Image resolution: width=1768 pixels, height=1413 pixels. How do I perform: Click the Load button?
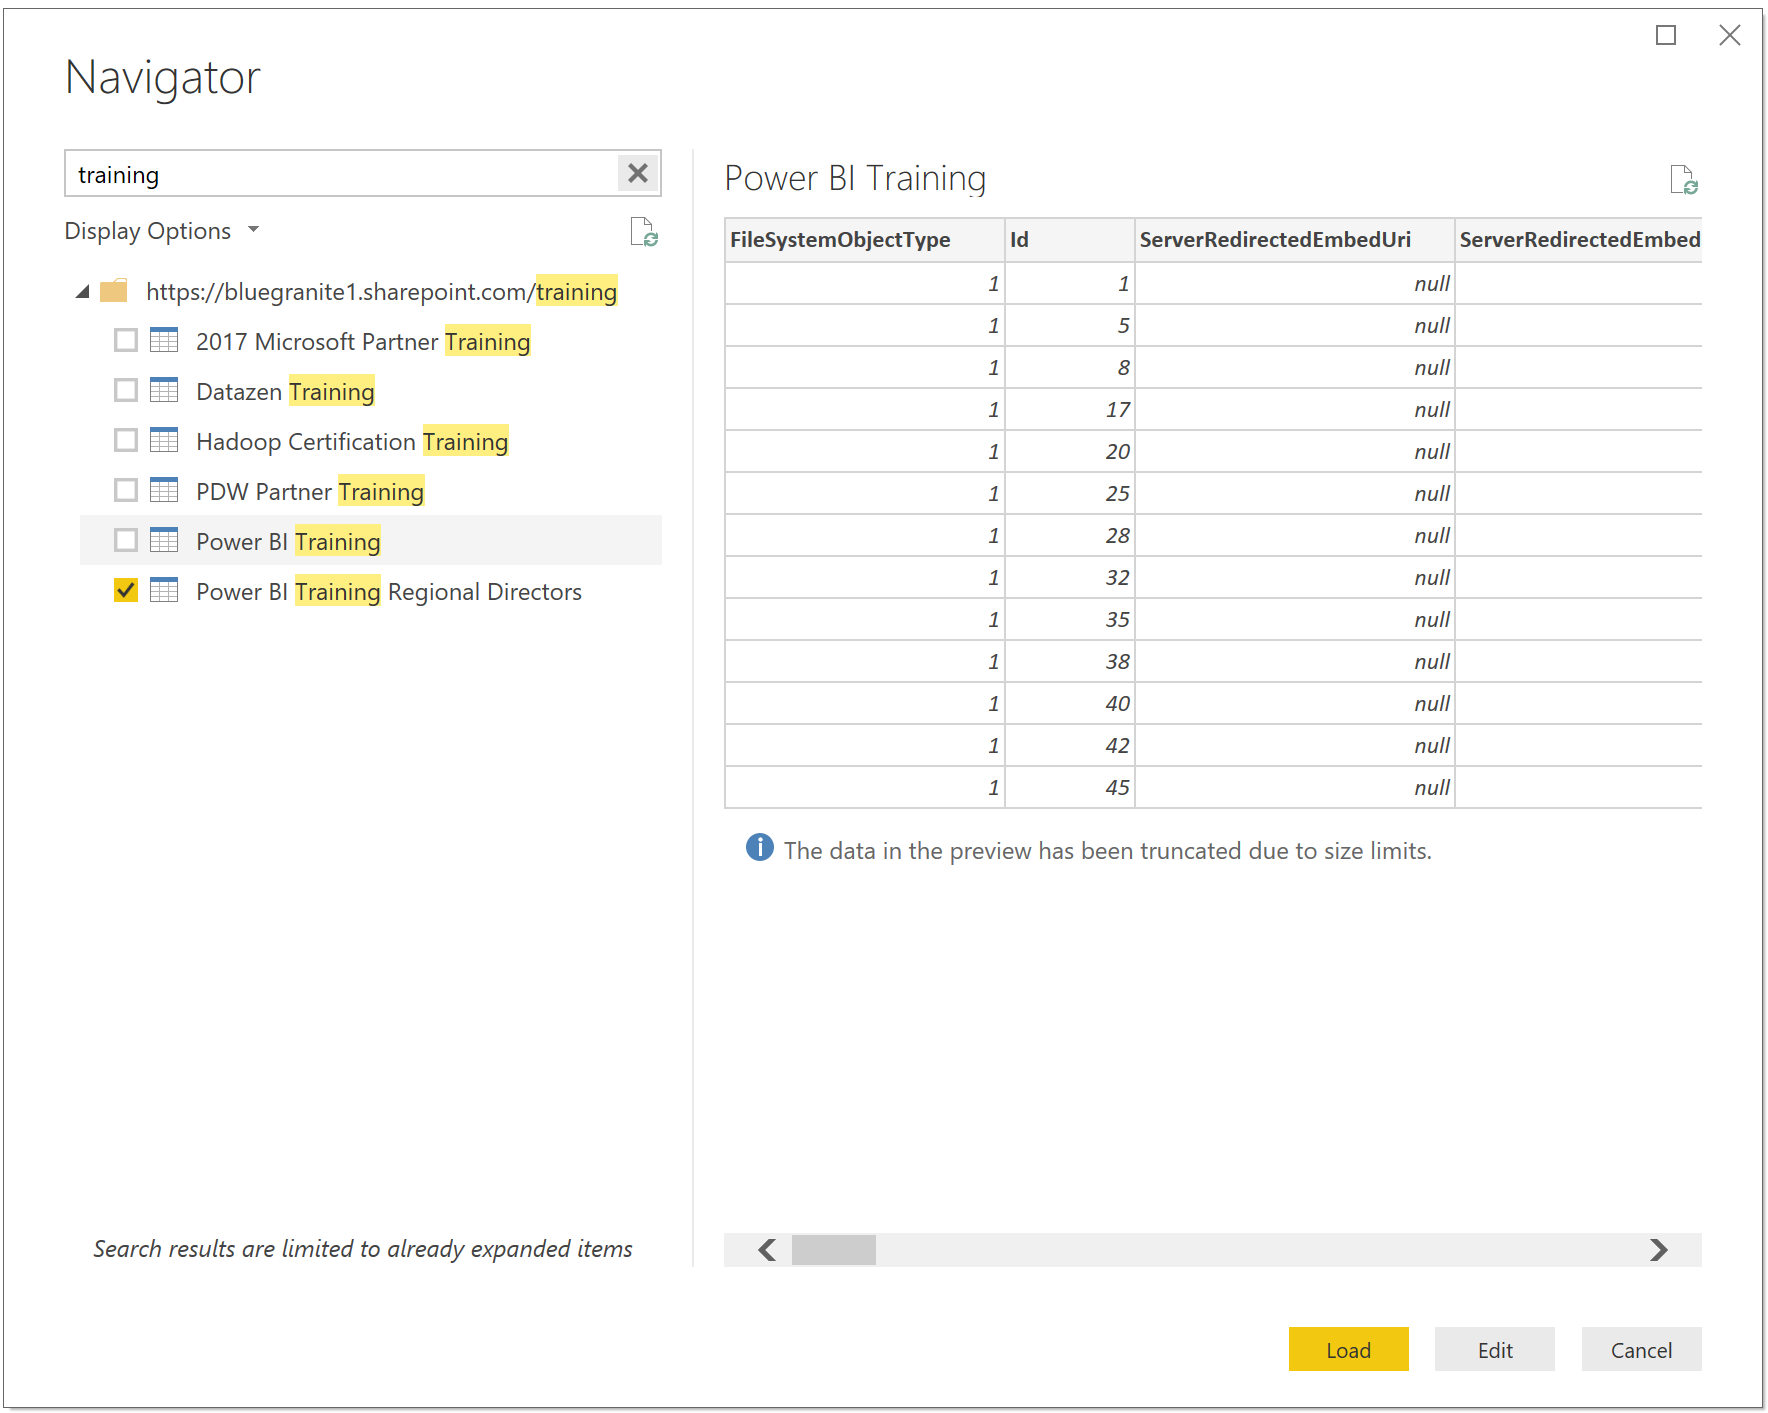(x=1348, y=1350)
